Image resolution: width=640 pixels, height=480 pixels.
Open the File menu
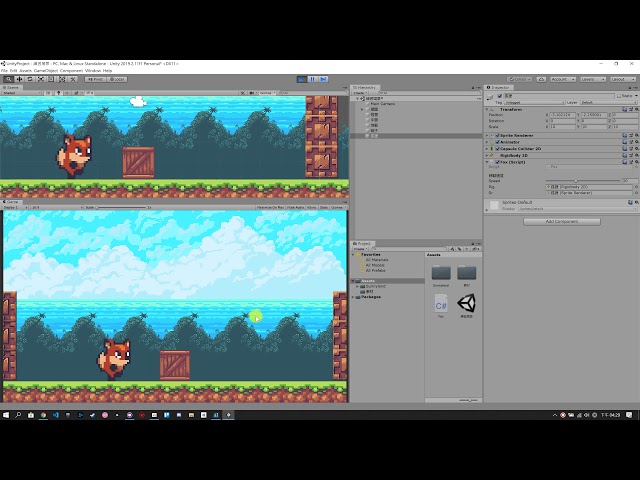point(4,71)
